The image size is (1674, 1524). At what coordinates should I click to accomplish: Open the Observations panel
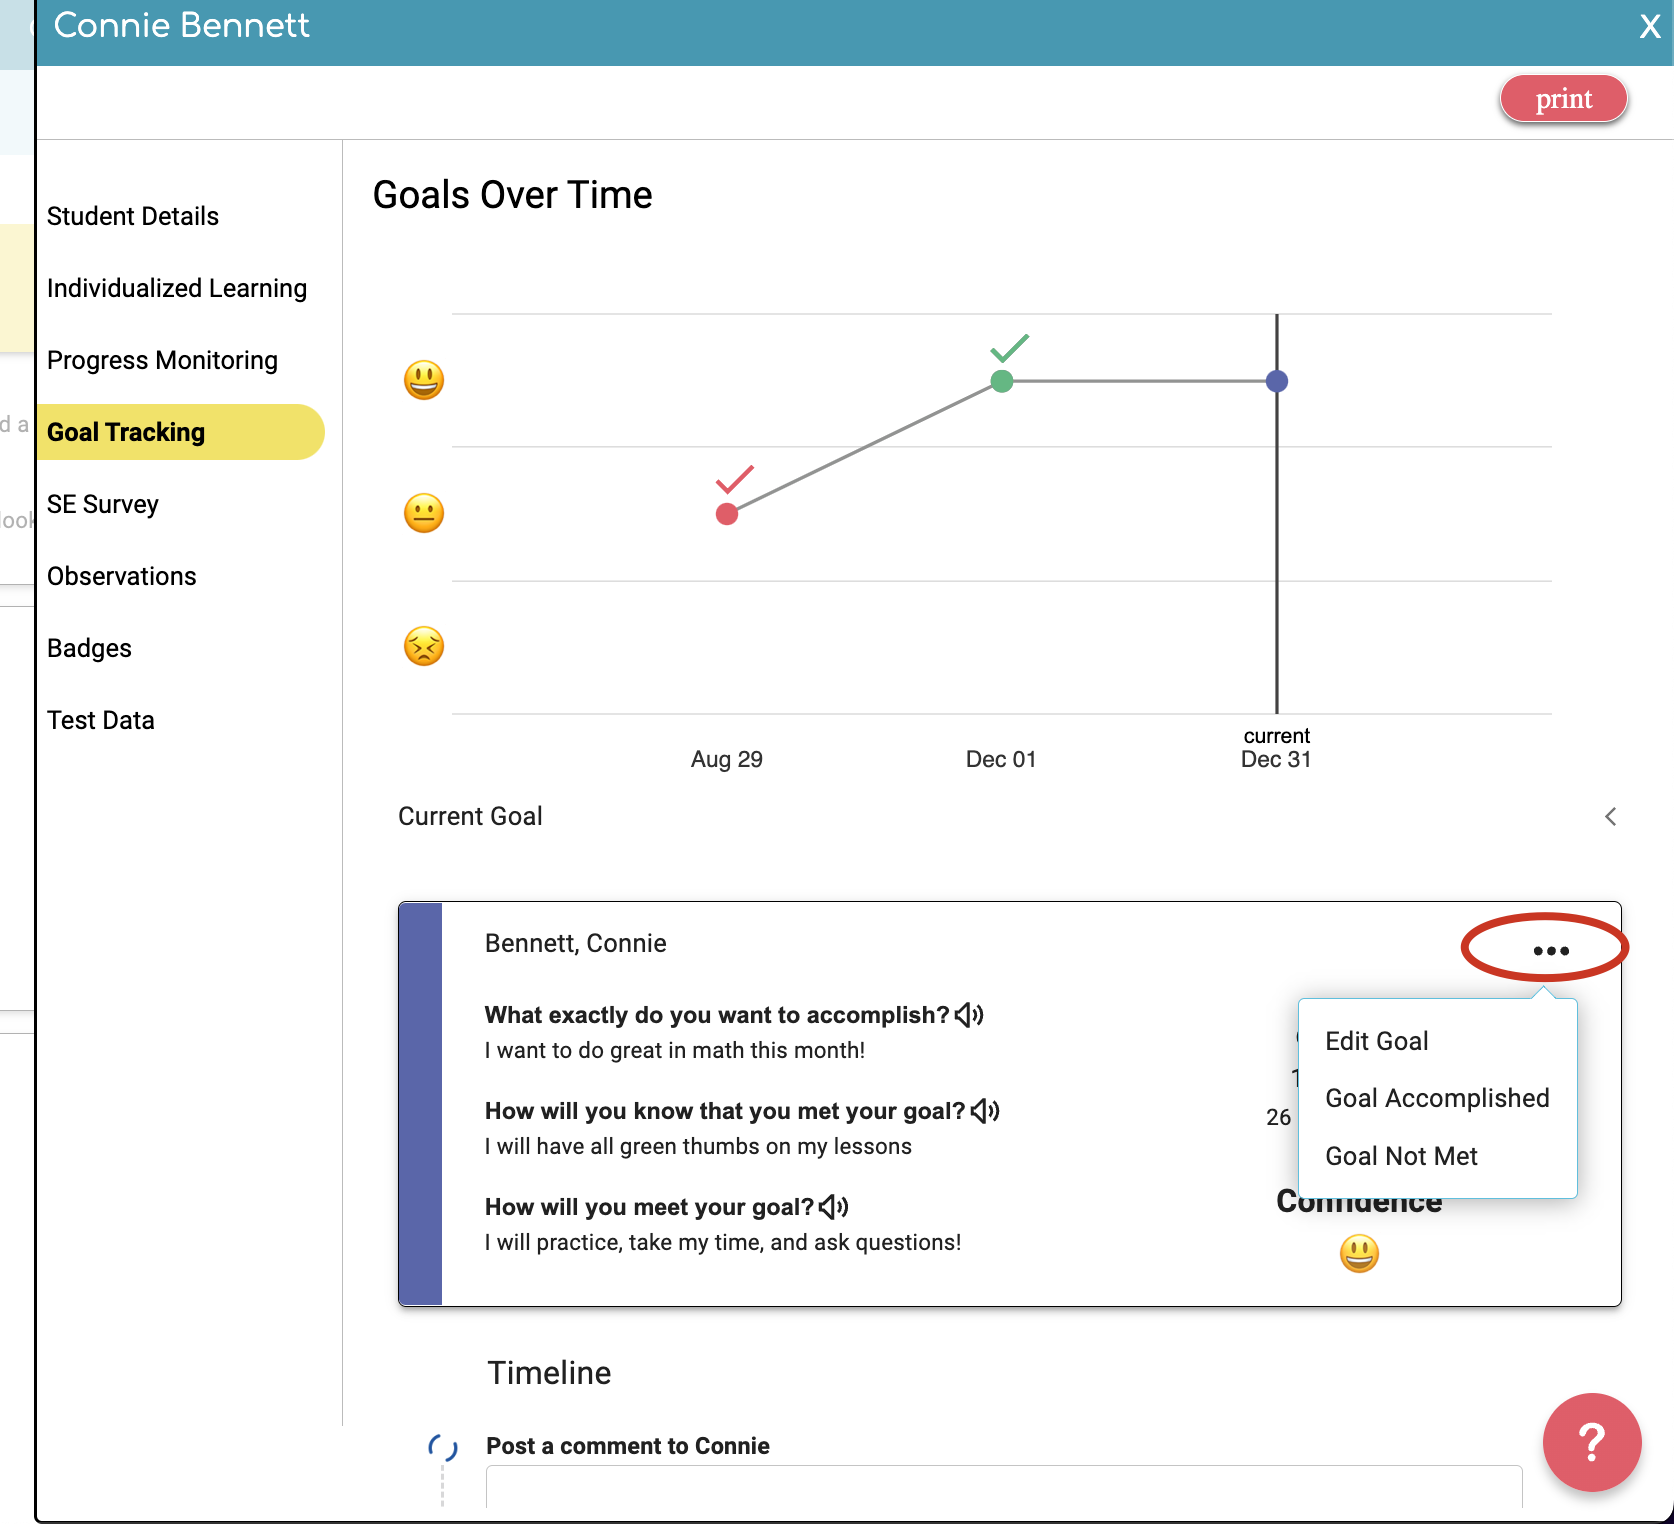pos(121,576)
